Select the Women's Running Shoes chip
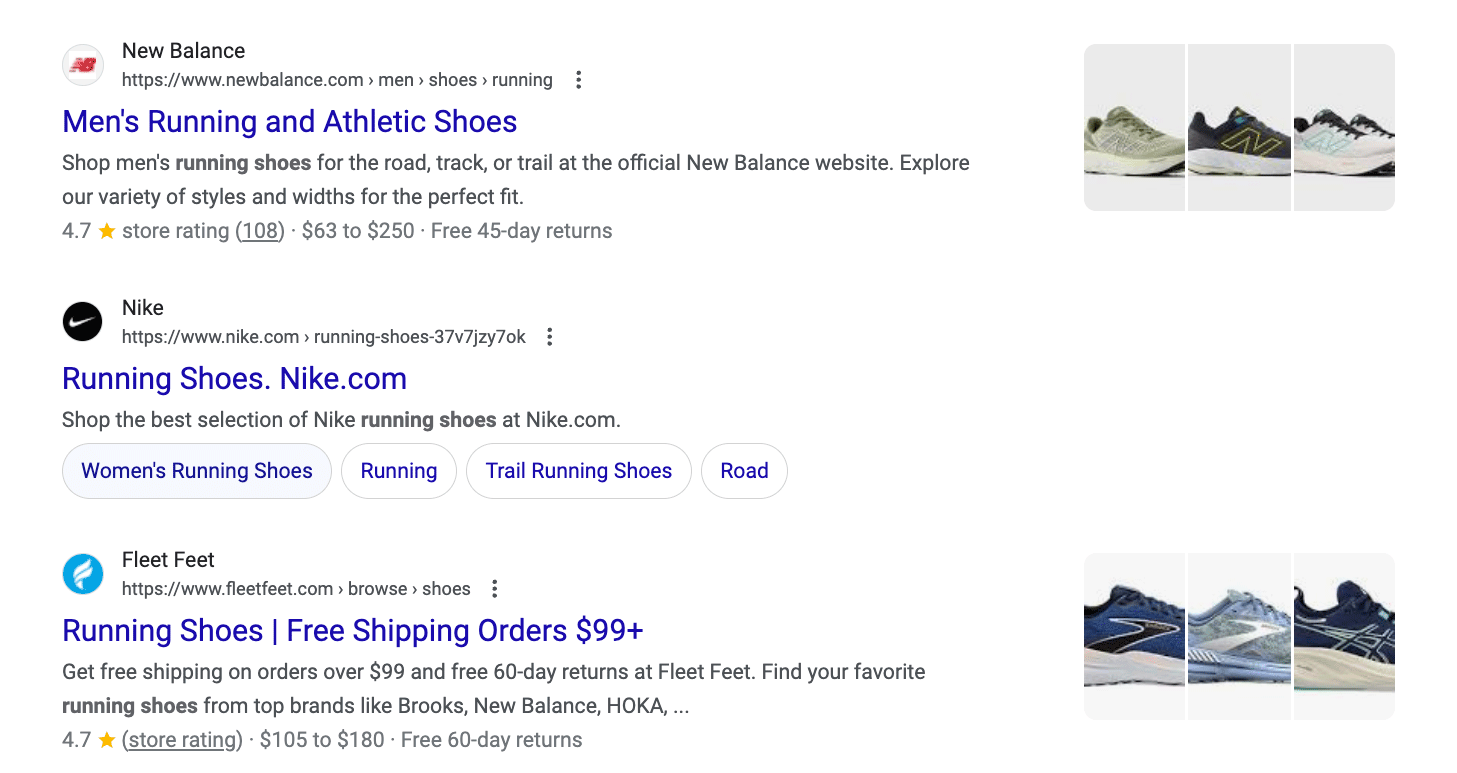This screenshot has width=1457, height=773. 196,470
